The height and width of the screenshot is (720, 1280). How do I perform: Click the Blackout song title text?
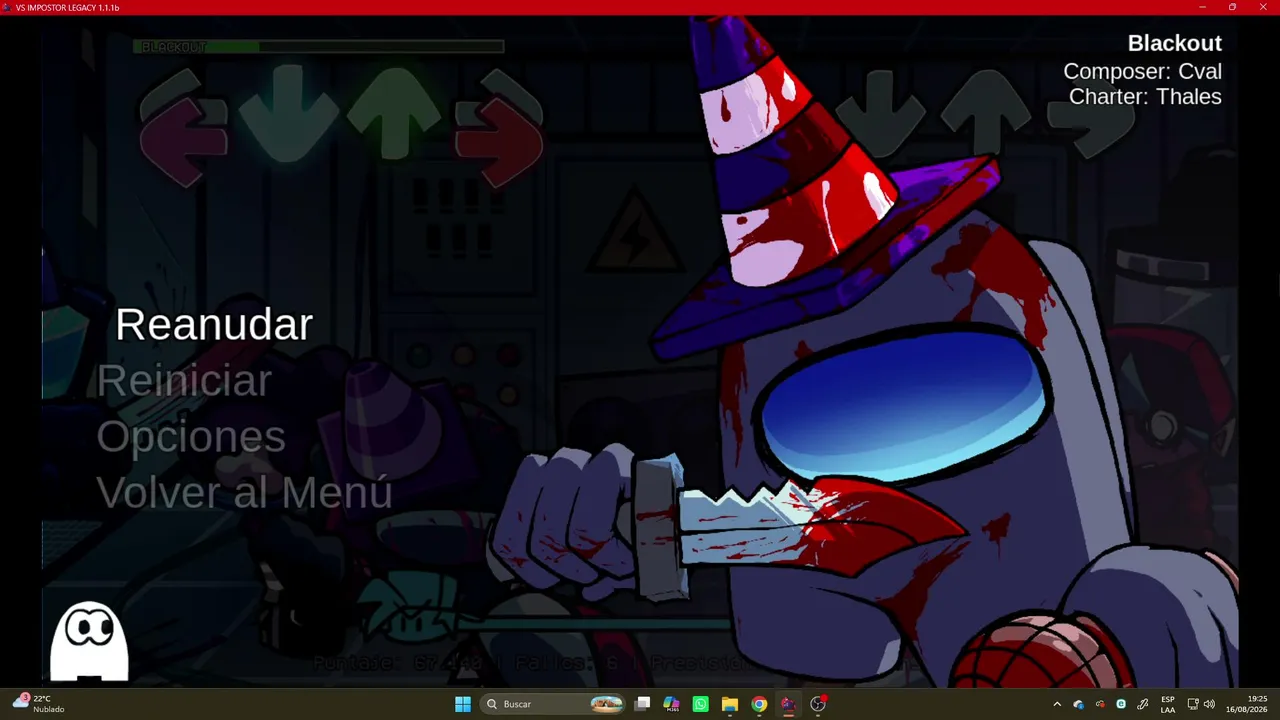(1175, 43)
